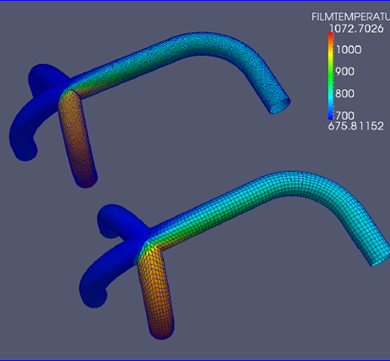Click the 700 tick label on legend

click(345, 115)
